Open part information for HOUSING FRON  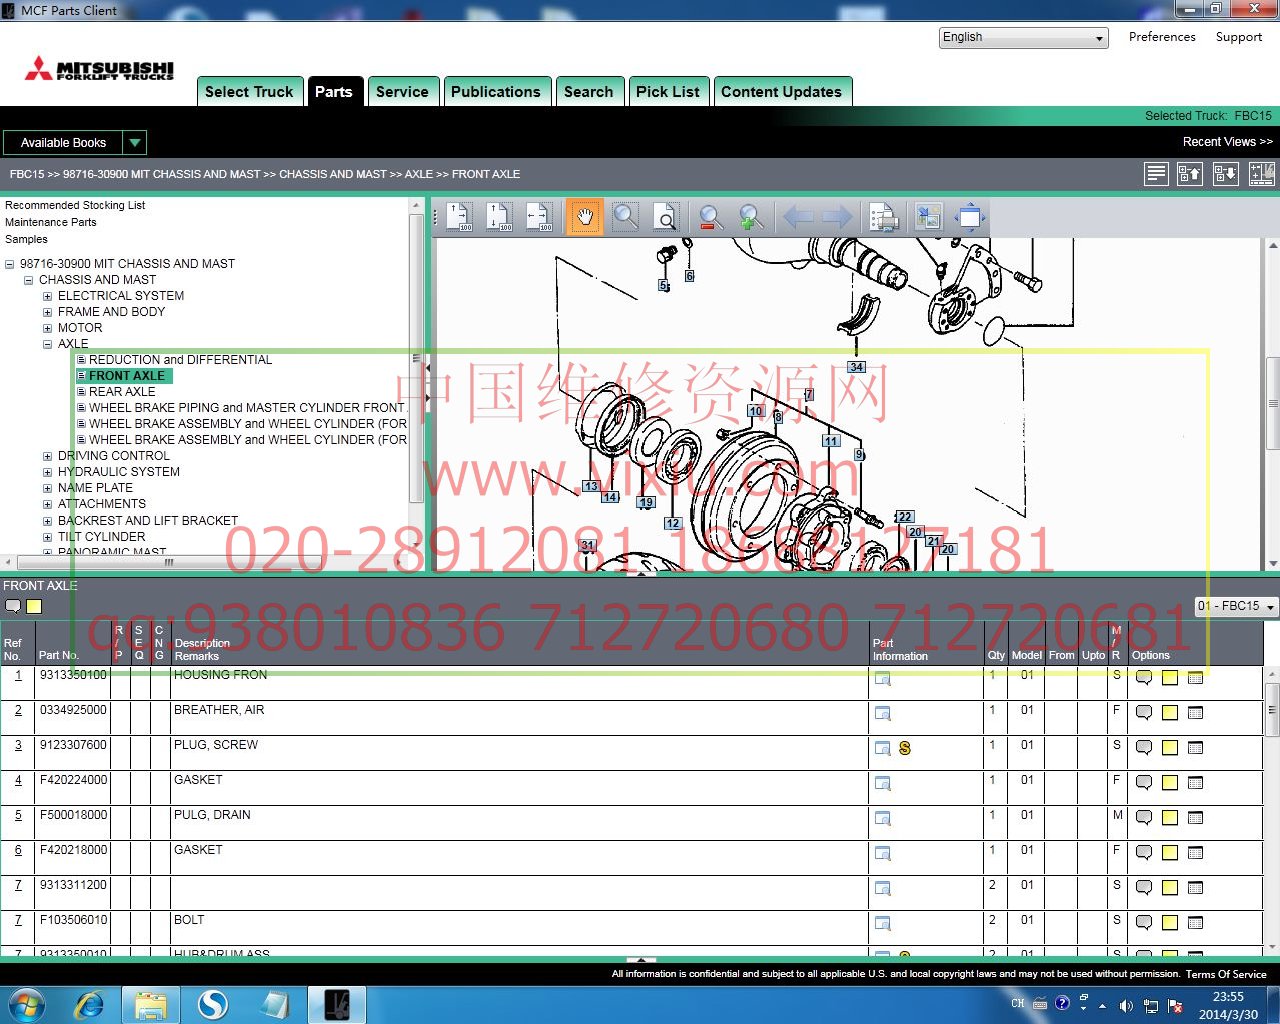coord(882,679)
